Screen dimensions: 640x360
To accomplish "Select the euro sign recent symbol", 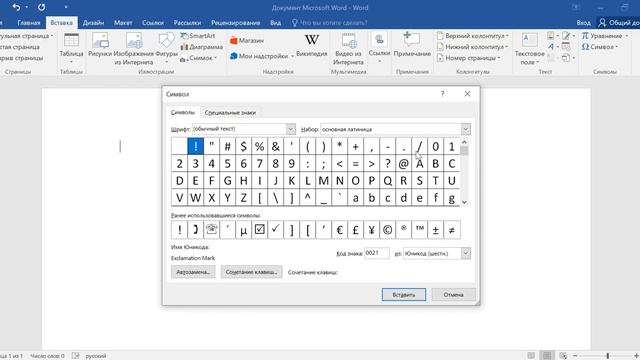I will click(339, 230).
